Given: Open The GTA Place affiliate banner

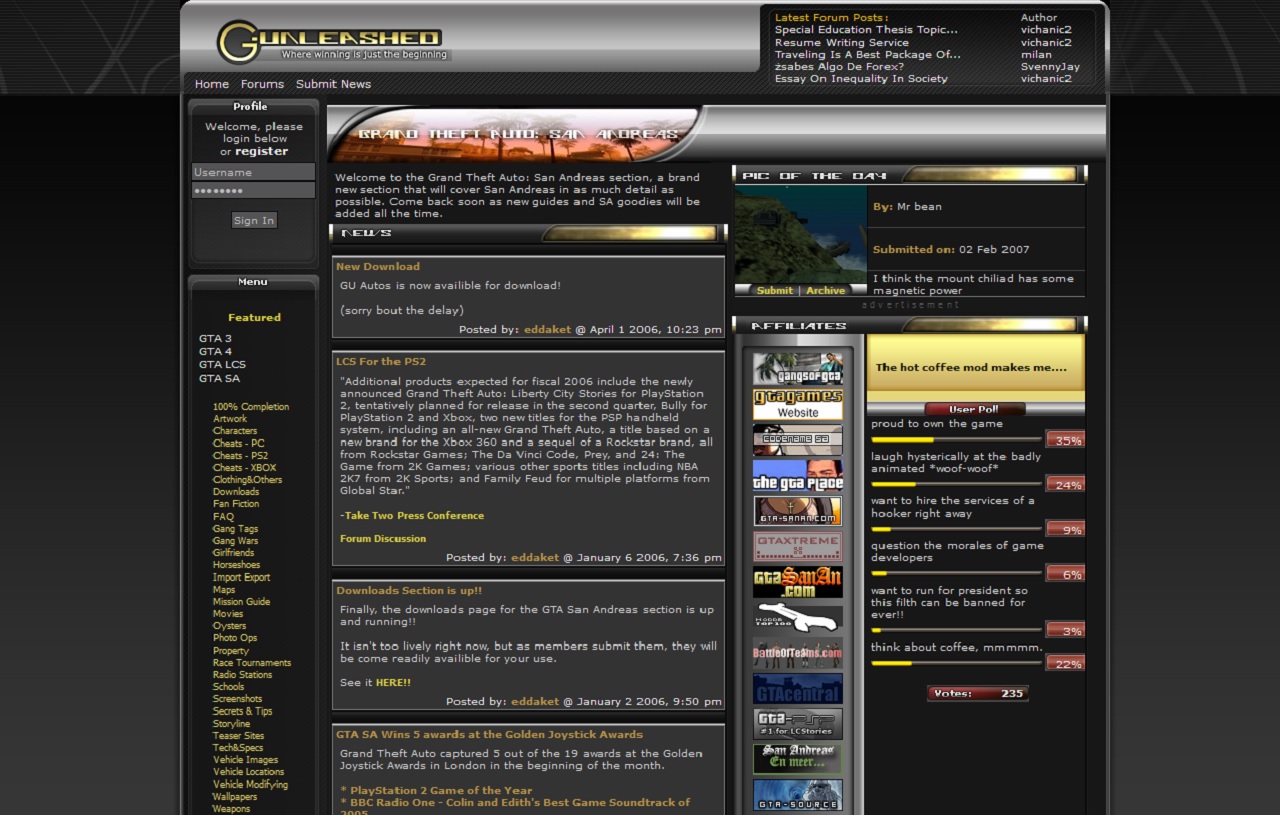Looking at the screenshot, I should click(797, 475).
